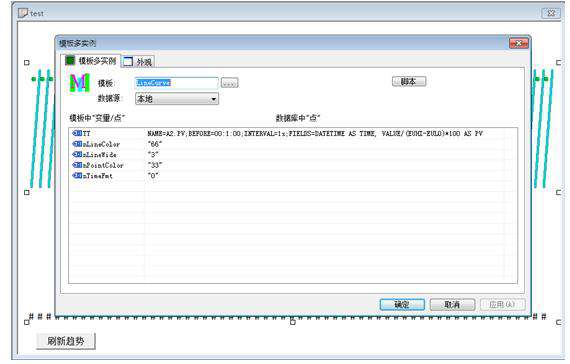Image resolution: width=570 pixels, height=364 pixels.
Task: Click the 刷新趋势 button
Action: click(x=66, y=341)
